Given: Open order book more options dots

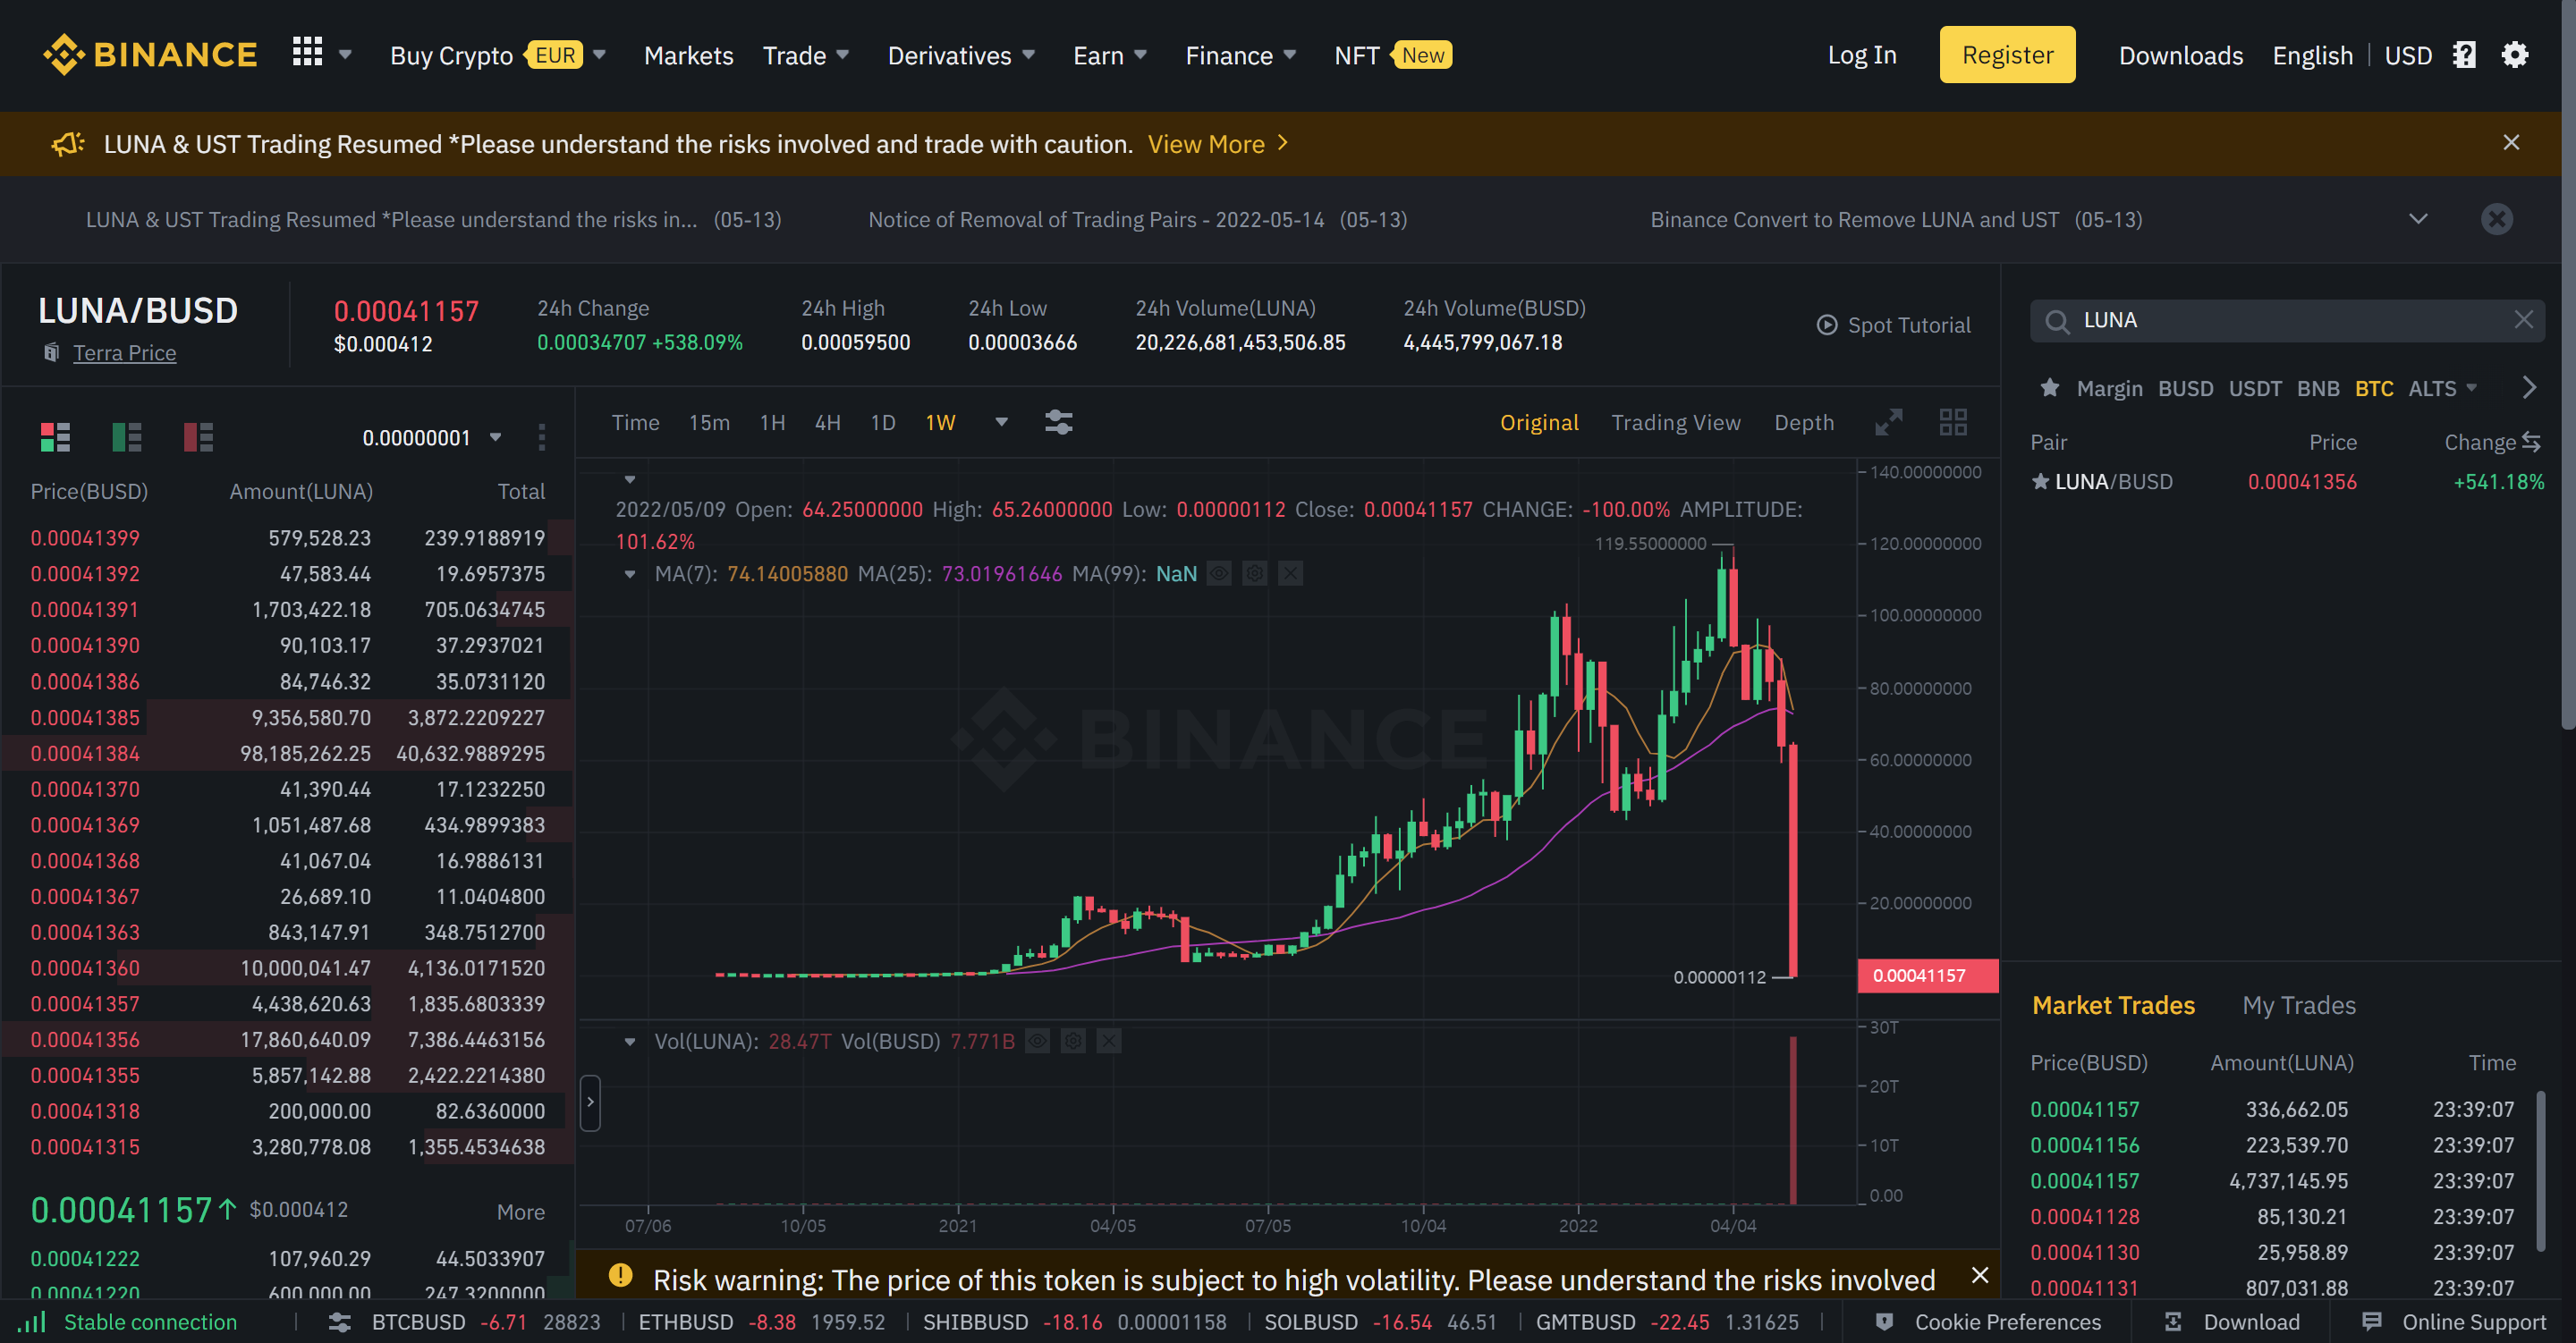Looking at the screenshot, I should click(542, 437).
